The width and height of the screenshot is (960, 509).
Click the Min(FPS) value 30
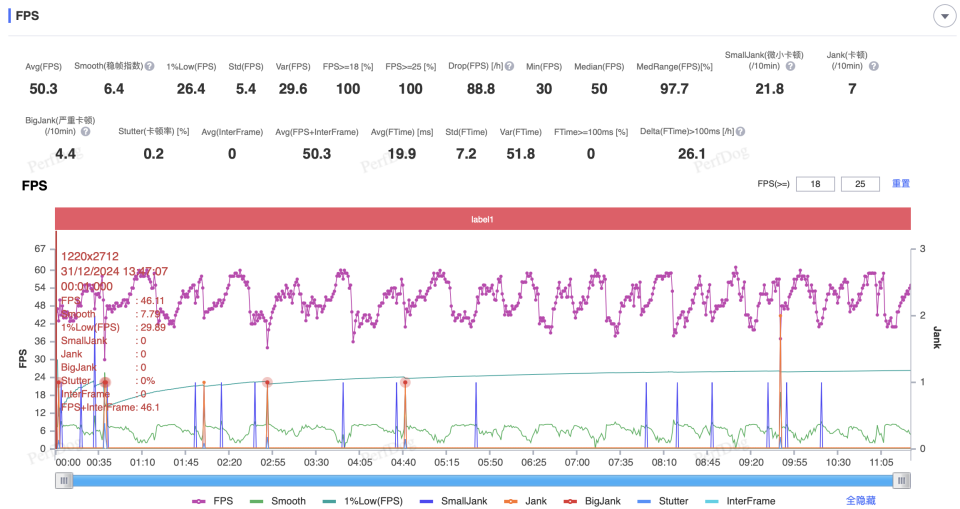tap(544, 89)
